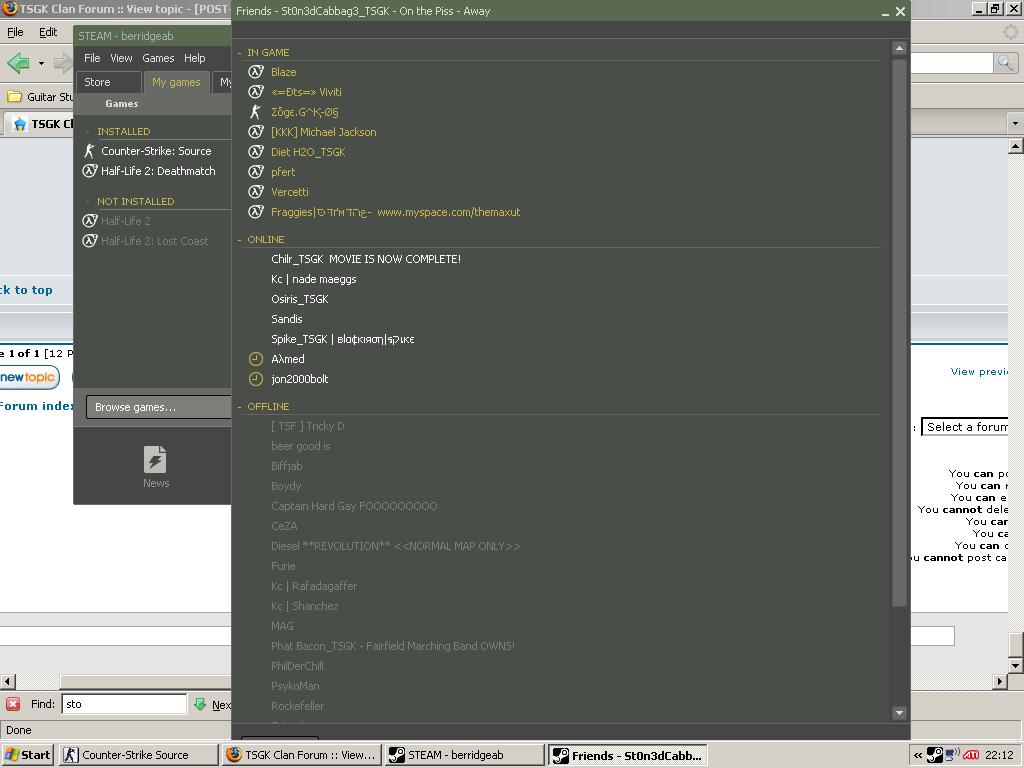Screen dimensions: 1024x768
Task: Open the News icon in Steam
Action: [x=155, y=467]
